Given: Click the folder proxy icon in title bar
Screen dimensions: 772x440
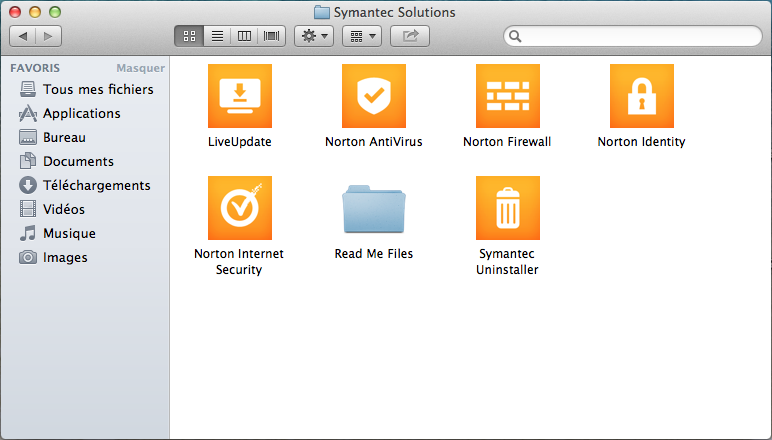Looking at the screenshot, I should pos(322,12).
